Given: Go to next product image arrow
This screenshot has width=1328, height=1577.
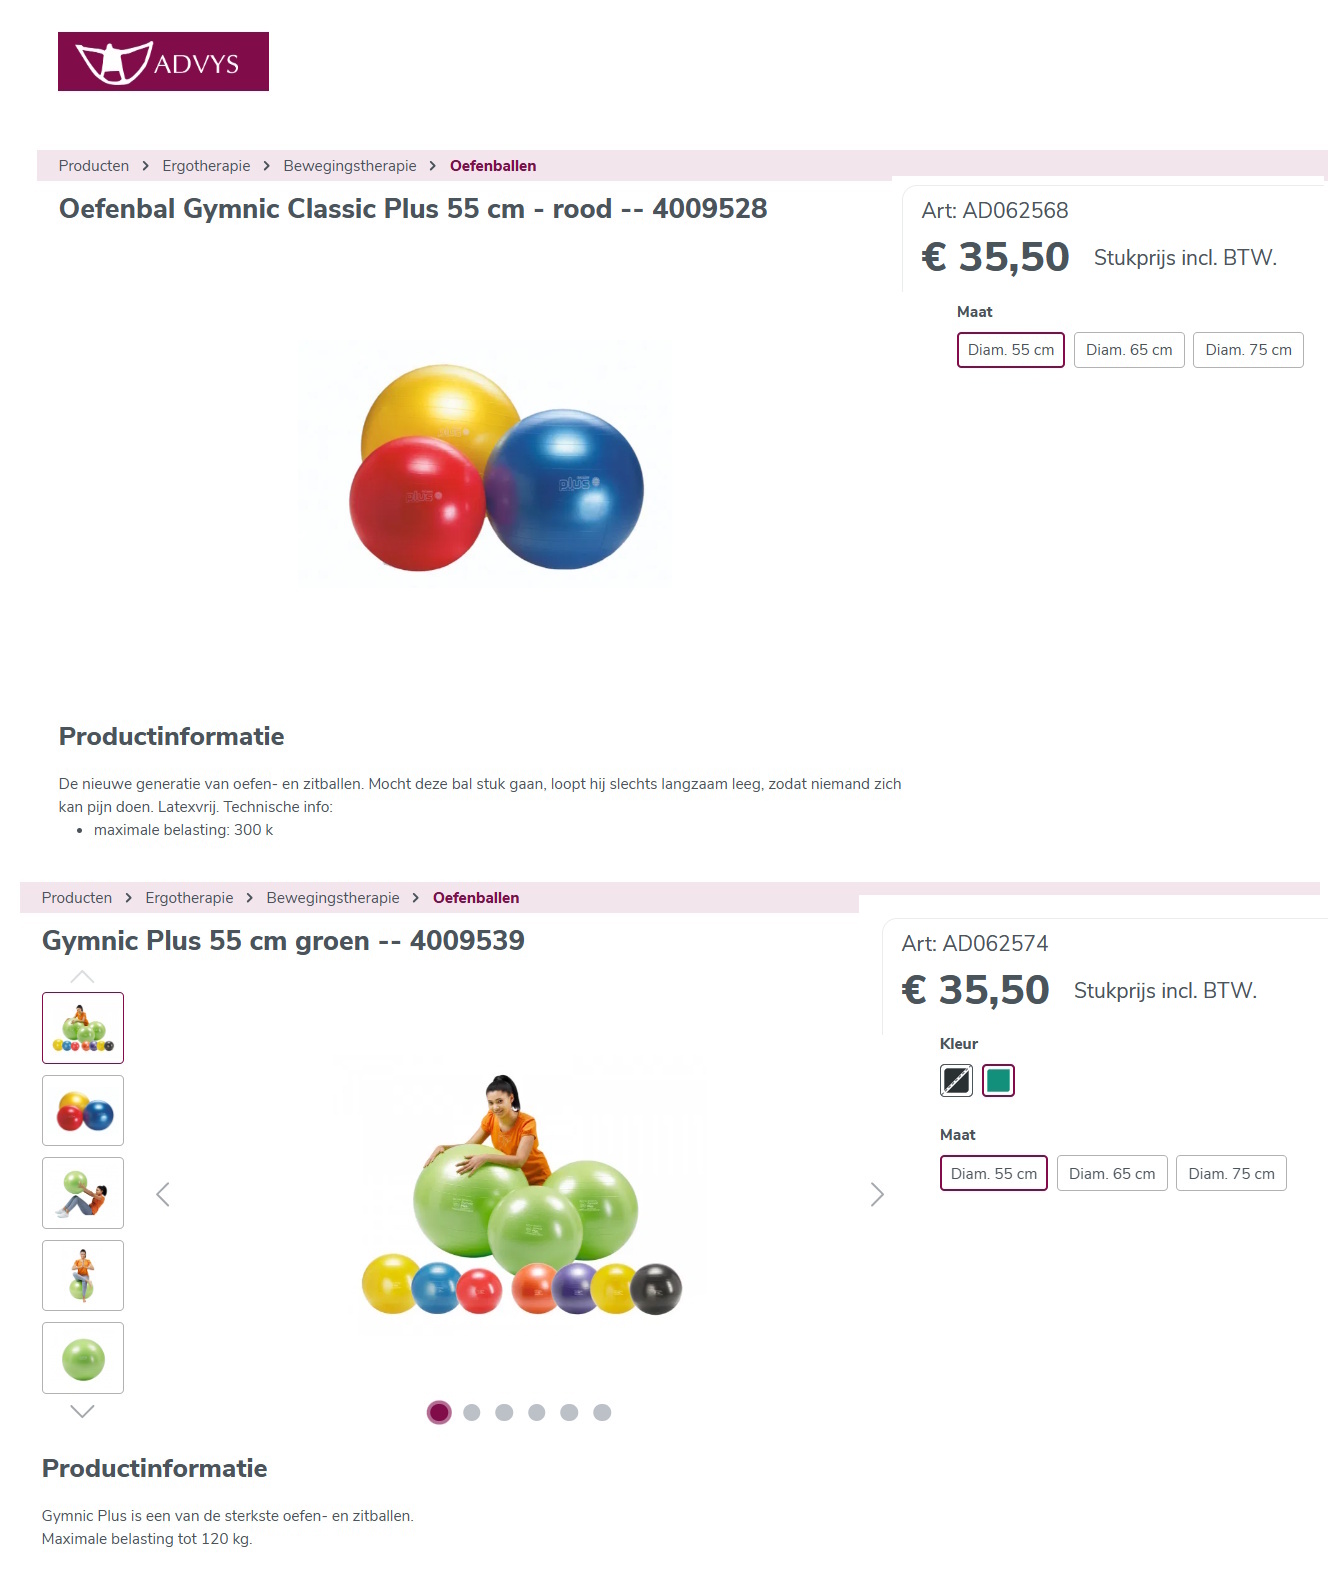Looking at the screenshot, I should [877, 1194].
